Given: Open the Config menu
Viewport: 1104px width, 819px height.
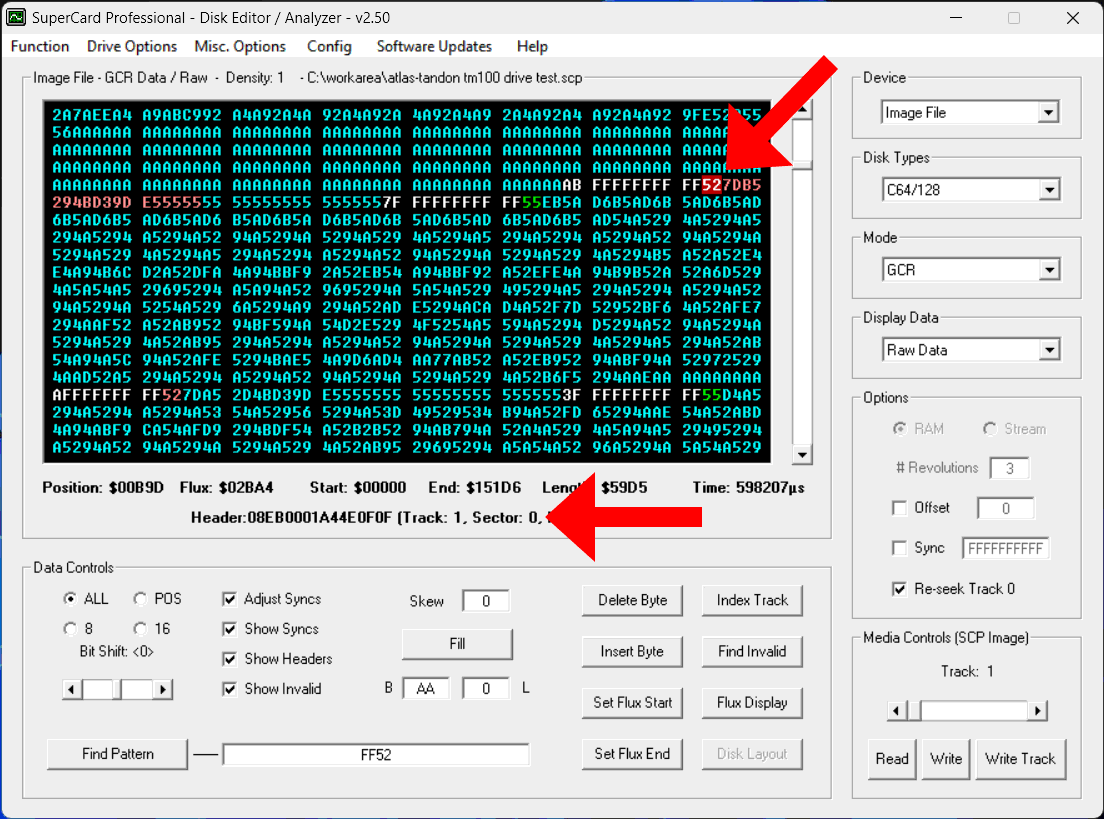Looking at the screenshot, I should (x=329, y=46).
